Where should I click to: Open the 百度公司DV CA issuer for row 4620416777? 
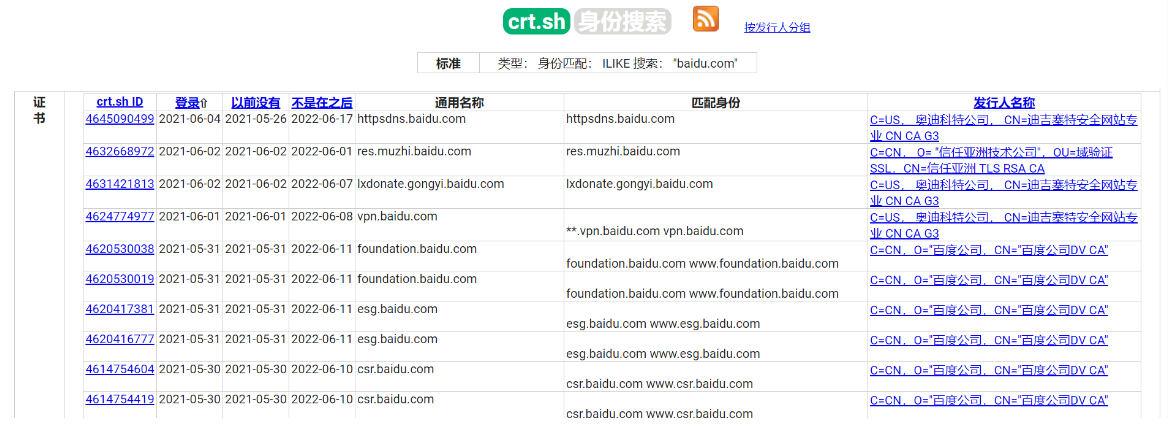[988, 339]
